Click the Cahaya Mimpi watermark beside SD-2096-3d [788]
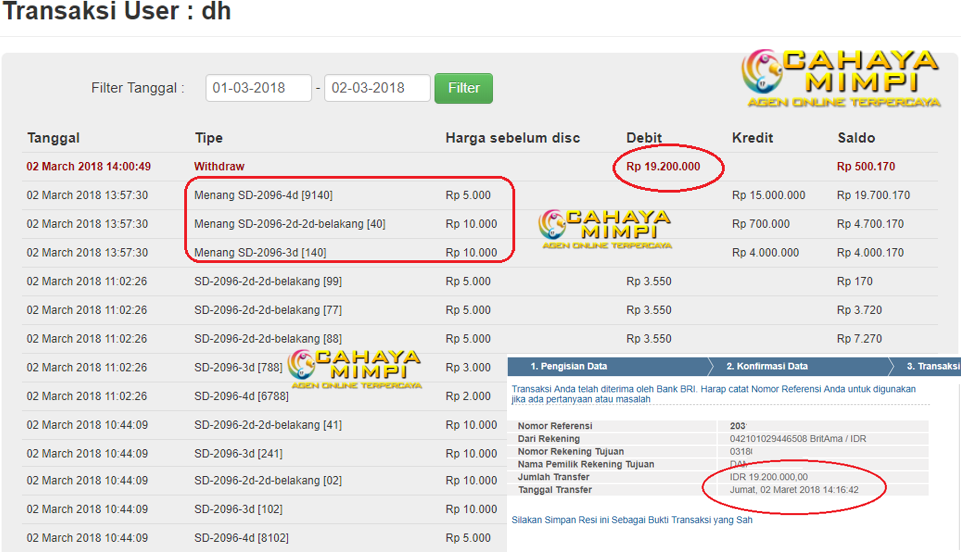Viewport: 961px width, 552px height. (355, 367)
